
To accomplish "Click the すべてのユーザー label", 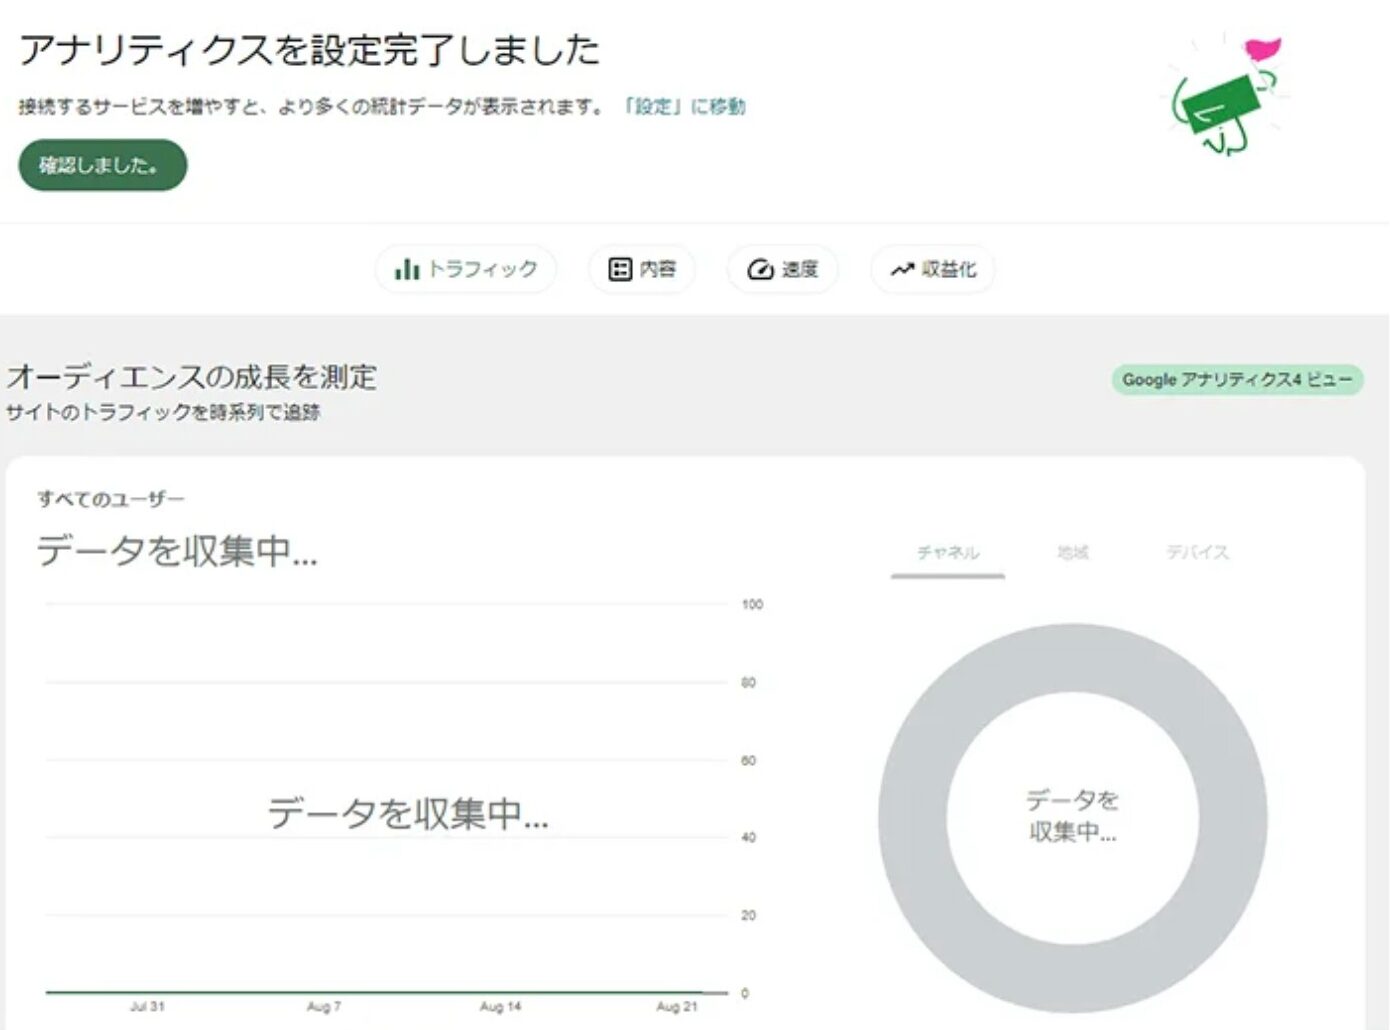I will pos(111,498).
